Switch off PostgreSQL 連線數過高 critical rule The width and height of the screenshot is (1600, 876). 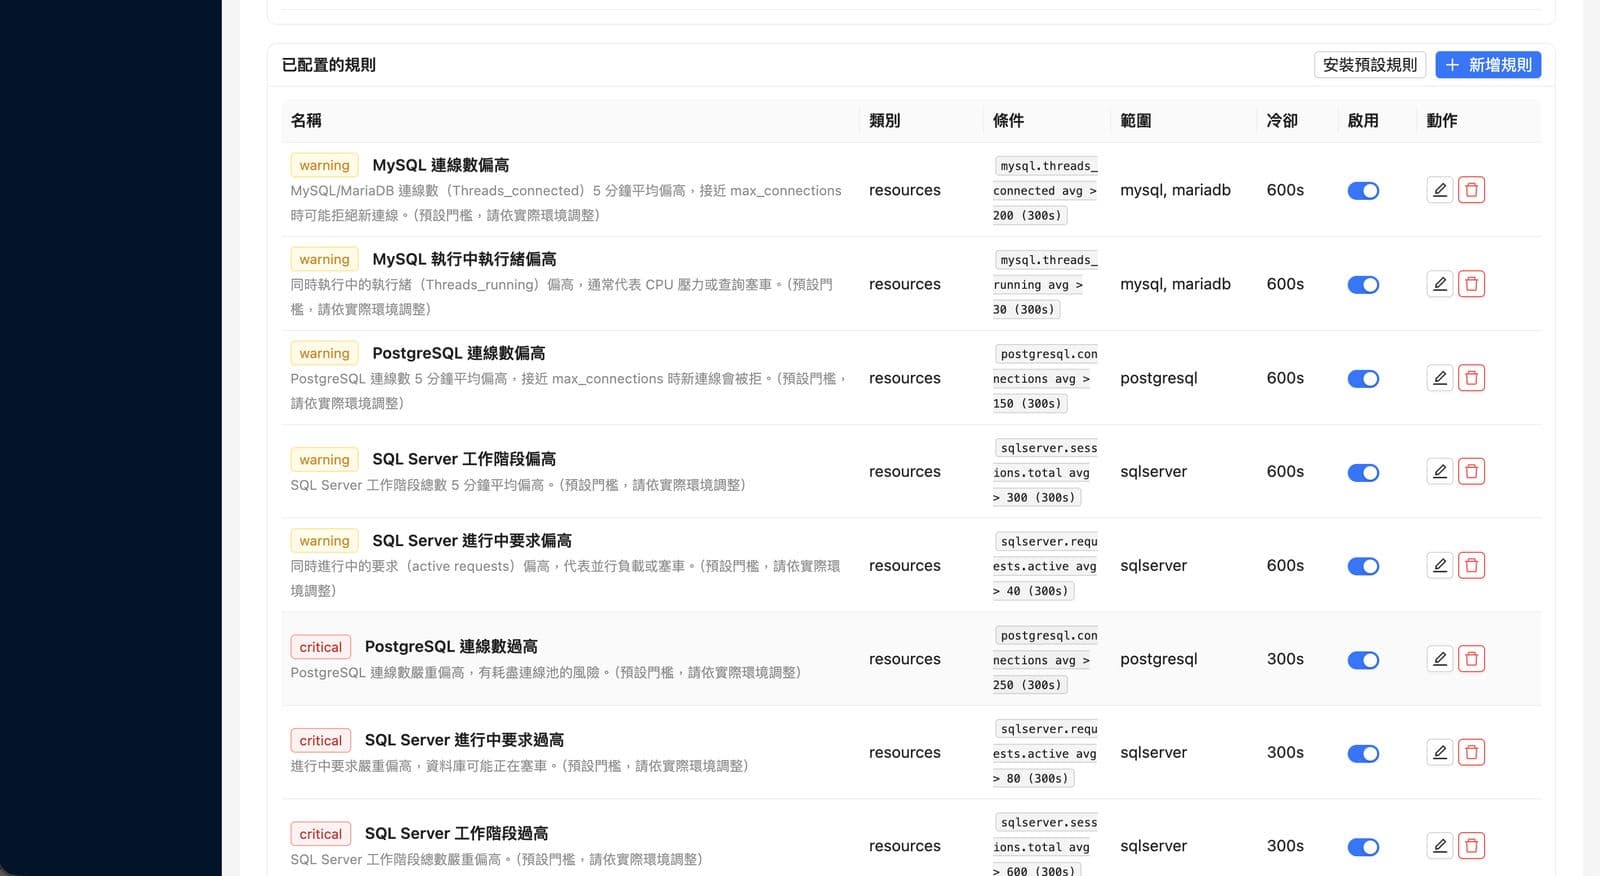1363,660
